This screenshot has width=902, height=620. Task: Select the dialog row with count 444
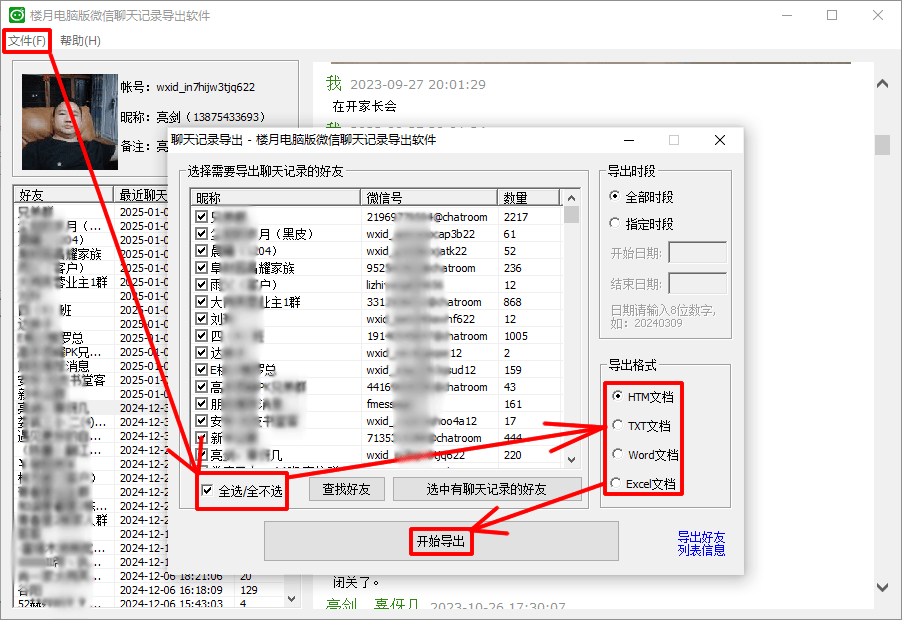377,438
